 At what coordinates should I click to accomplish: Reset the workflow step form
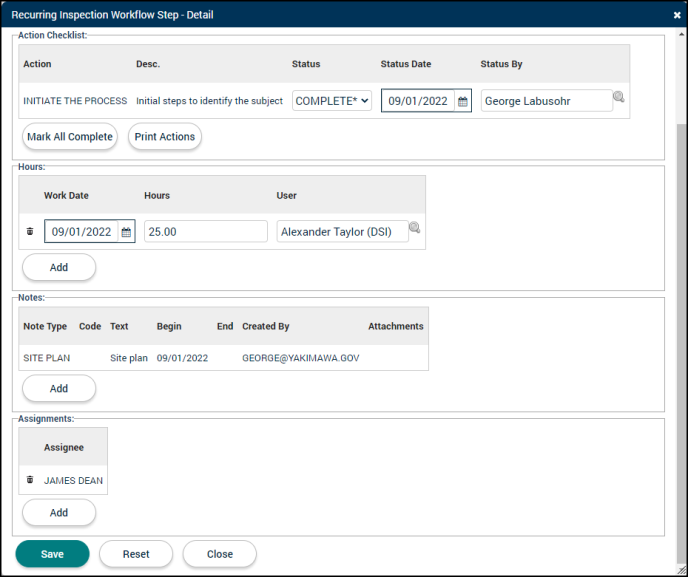point(136,554)
